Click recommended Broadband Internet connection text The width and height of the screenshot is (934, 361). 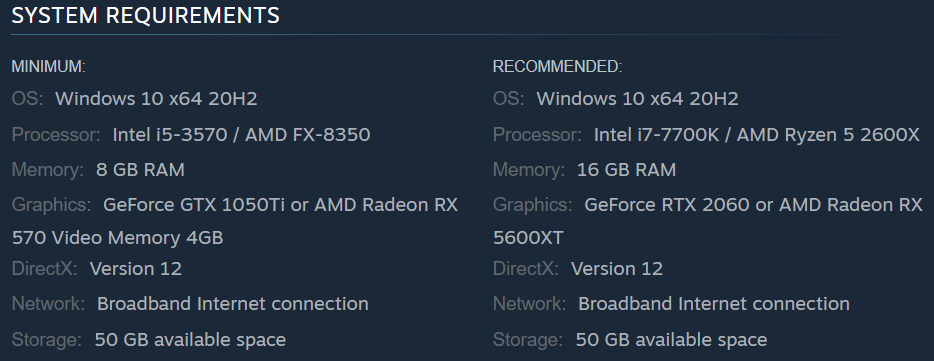pos(714,304)
